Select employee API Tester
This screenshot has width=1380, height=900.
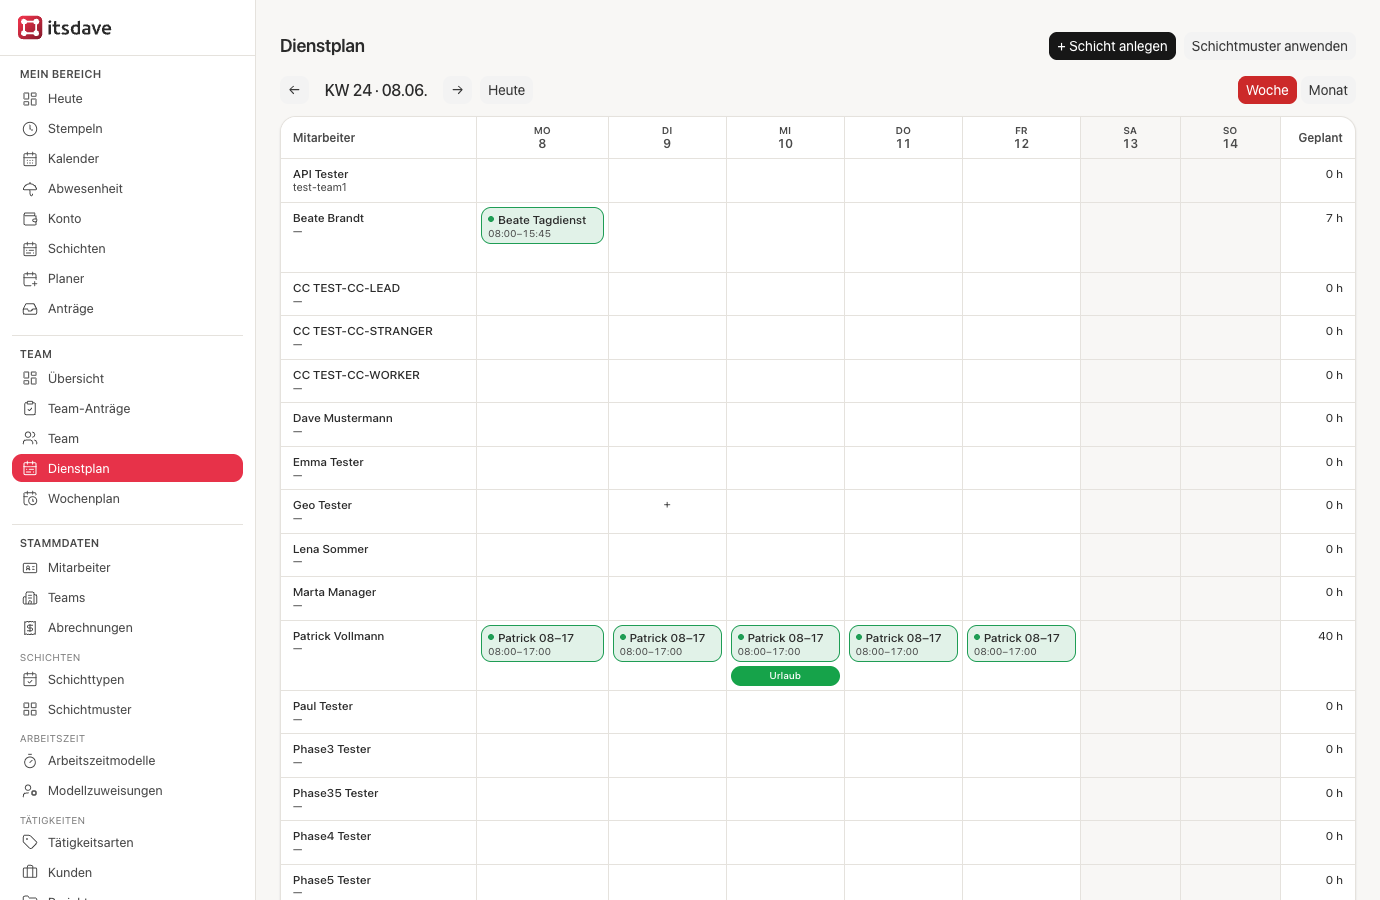pos(320,174)
